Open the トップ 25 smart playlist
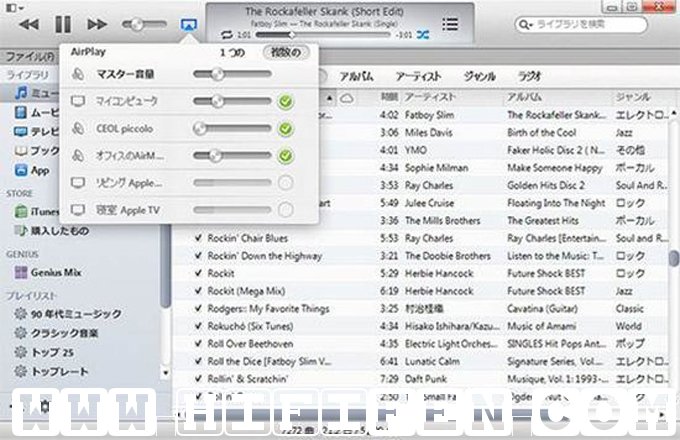The width and height of the screenshot is (680, 440). pos(44,352)
